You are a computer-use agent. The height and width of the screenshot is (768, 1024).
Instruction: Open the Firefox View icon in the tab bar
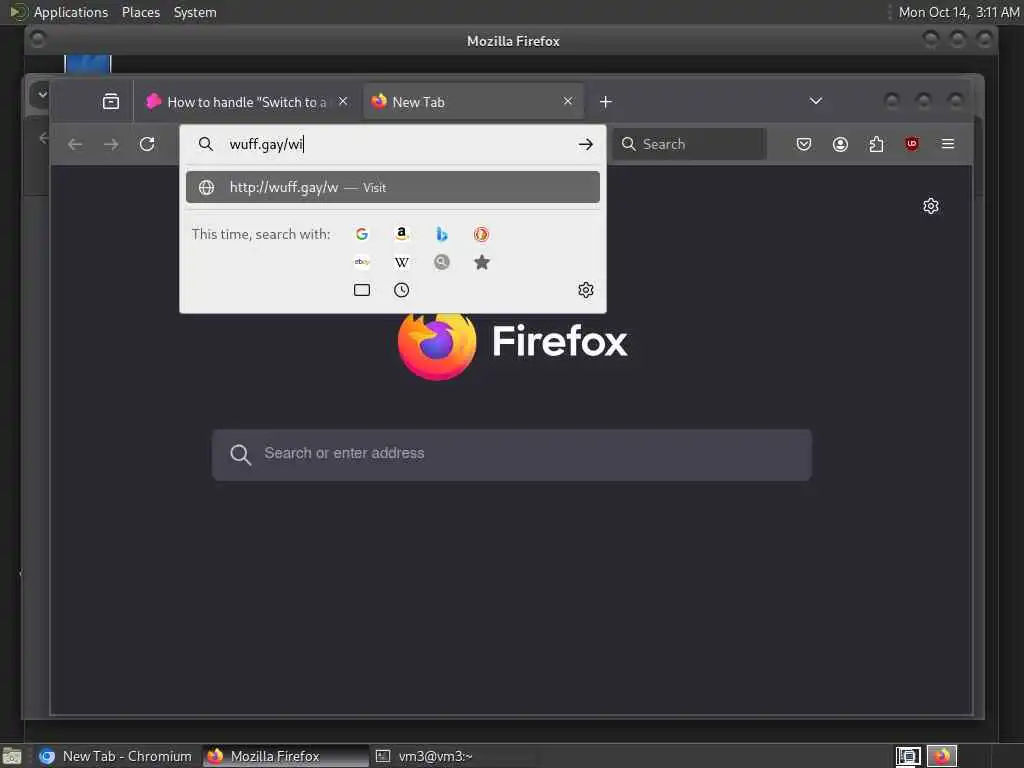tap(111, 101)
